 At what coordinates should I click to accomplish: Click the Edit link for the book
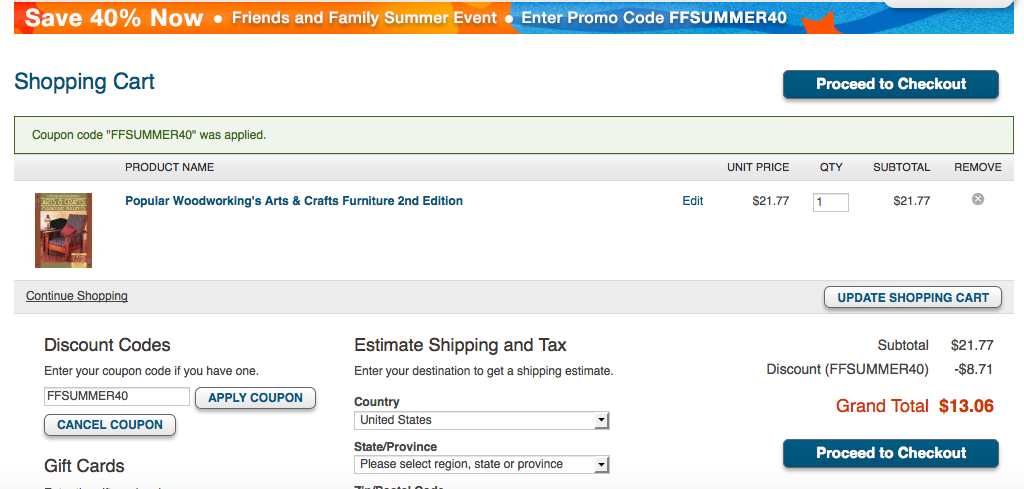click(x=692, y=201)
